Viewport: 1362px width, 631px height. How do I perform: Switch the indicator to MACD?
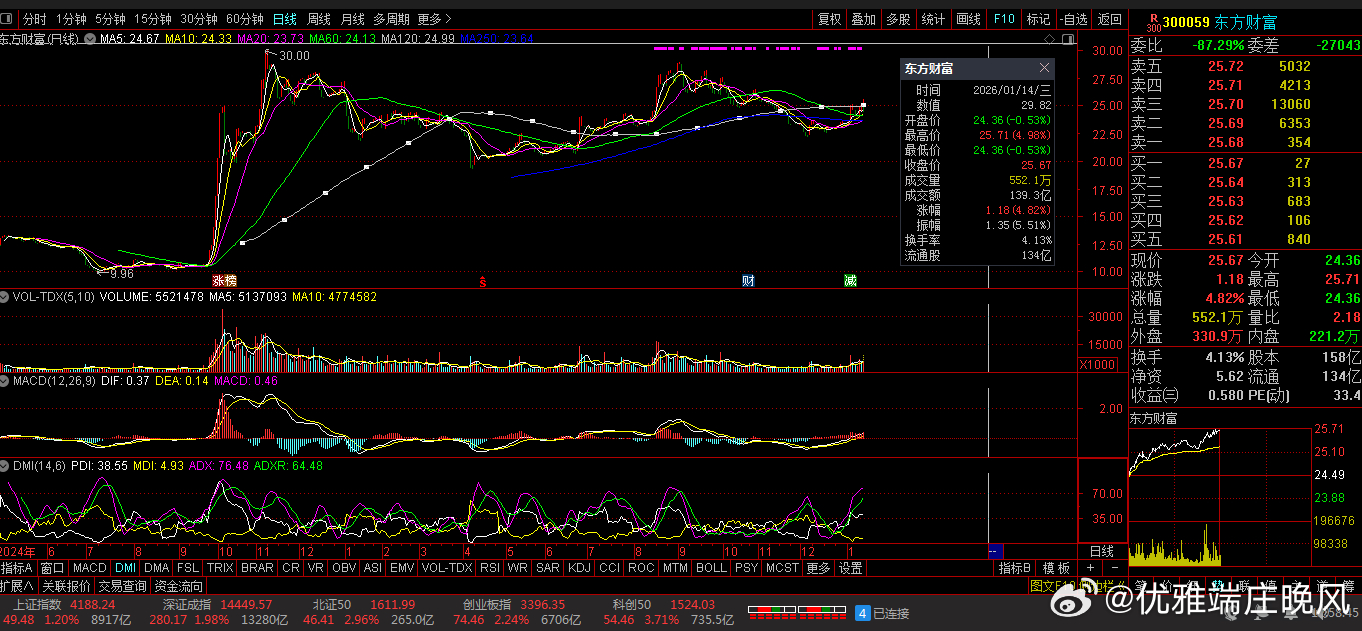(89, 568)
